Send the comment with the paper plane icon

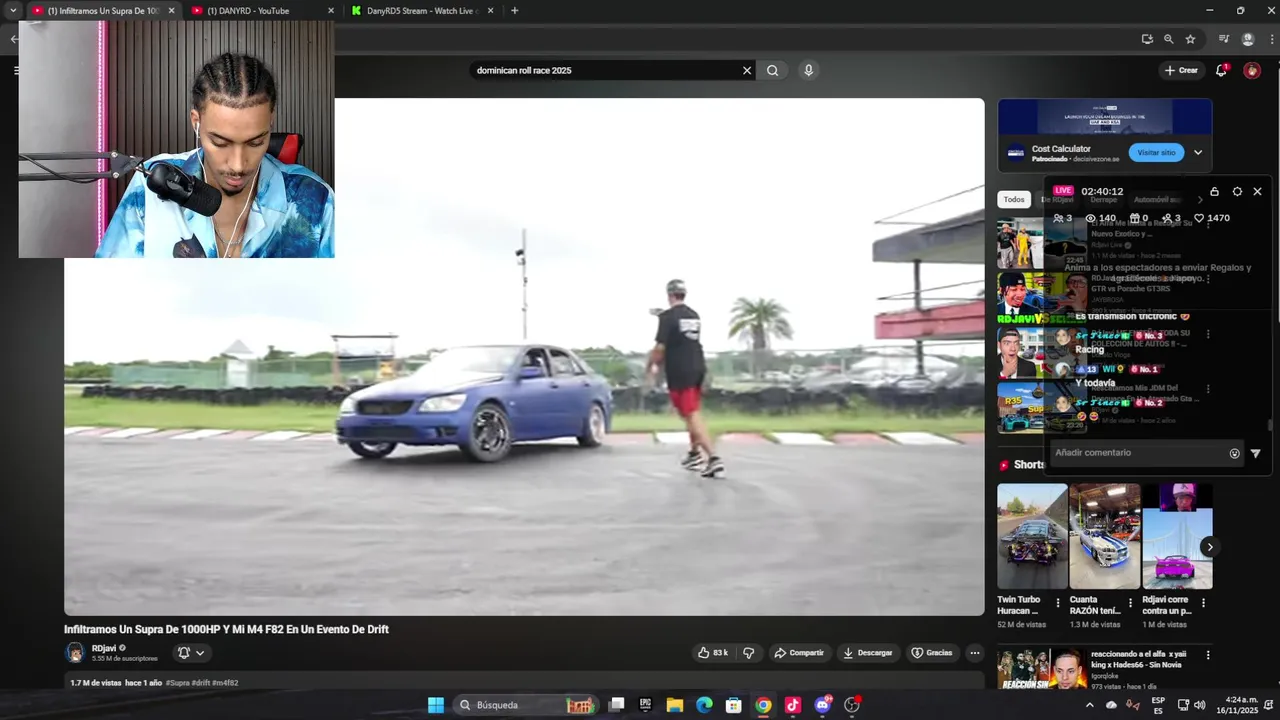coord(1255,453)
